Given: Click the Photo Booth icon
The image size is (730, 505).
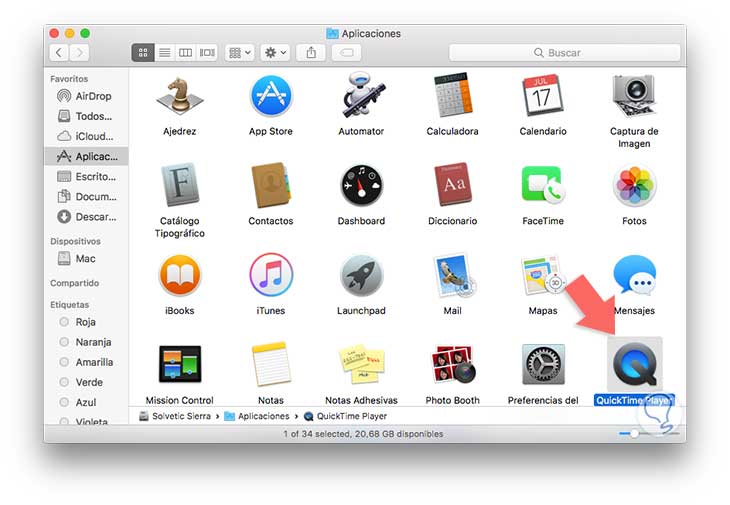Looking at the screenshot, I should [x=453, y=364].
